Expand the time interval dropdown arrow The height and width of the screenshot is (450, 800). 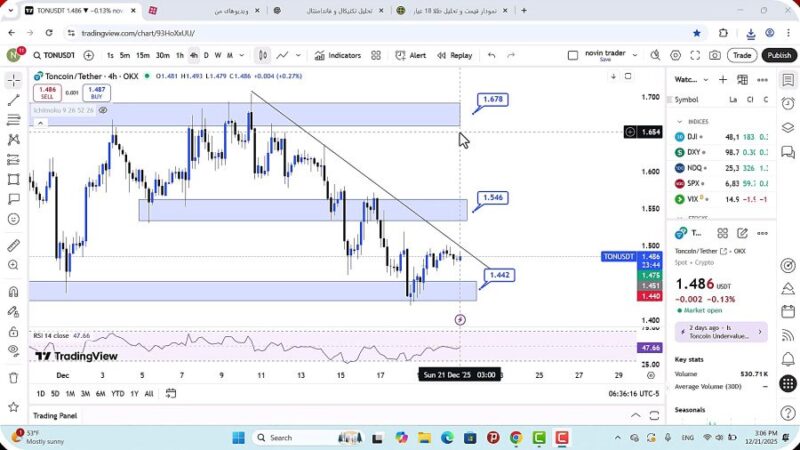pyautogui.click(x=242, y=55)
